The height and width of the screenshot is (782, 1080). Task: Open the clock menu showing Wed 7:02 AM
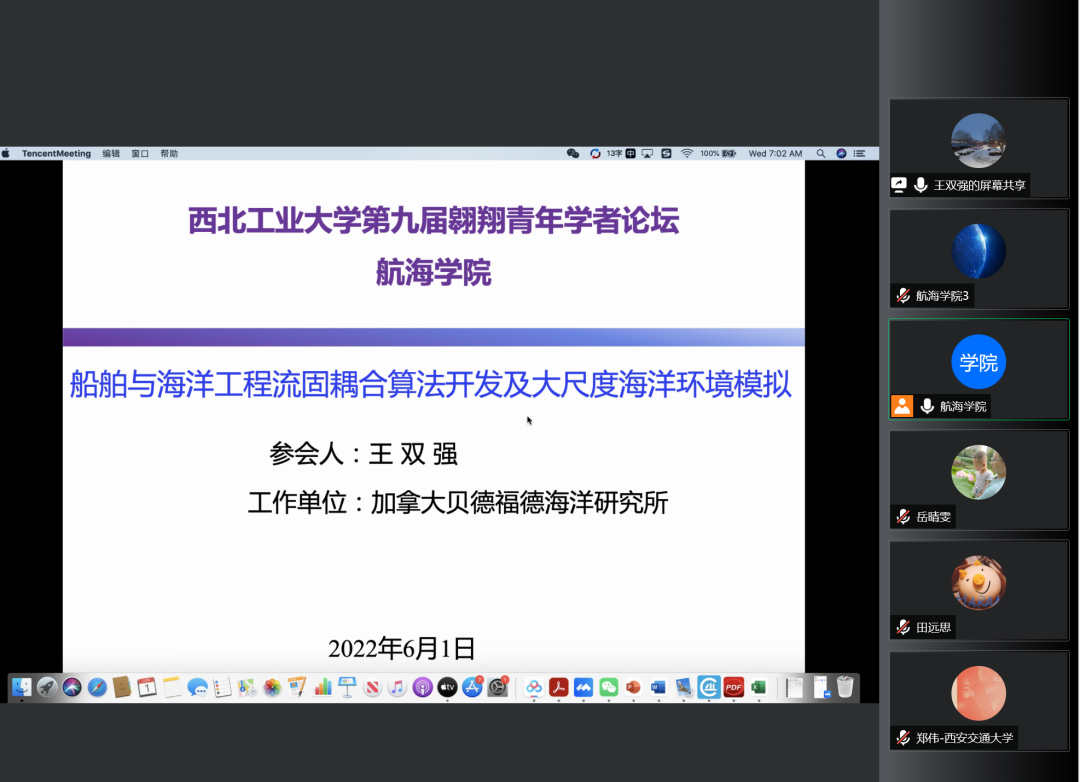(x=775, y=153)
